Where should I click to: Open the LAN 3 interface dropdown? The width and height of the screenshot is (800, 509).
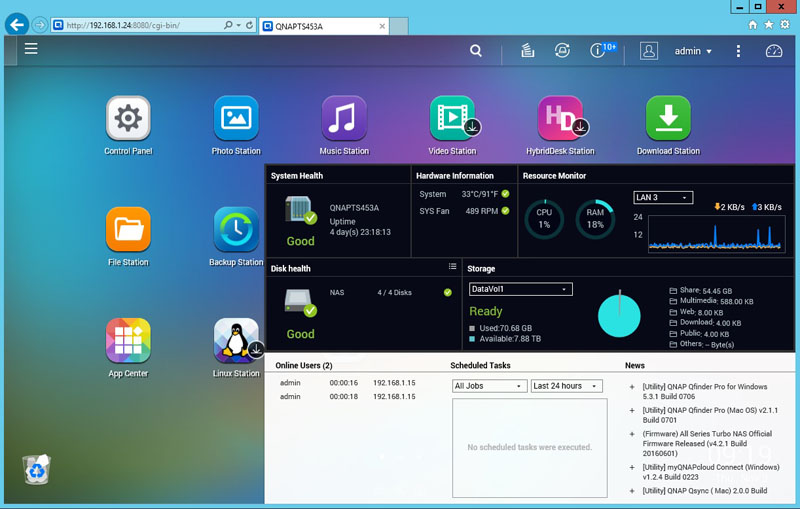[663, 198]
